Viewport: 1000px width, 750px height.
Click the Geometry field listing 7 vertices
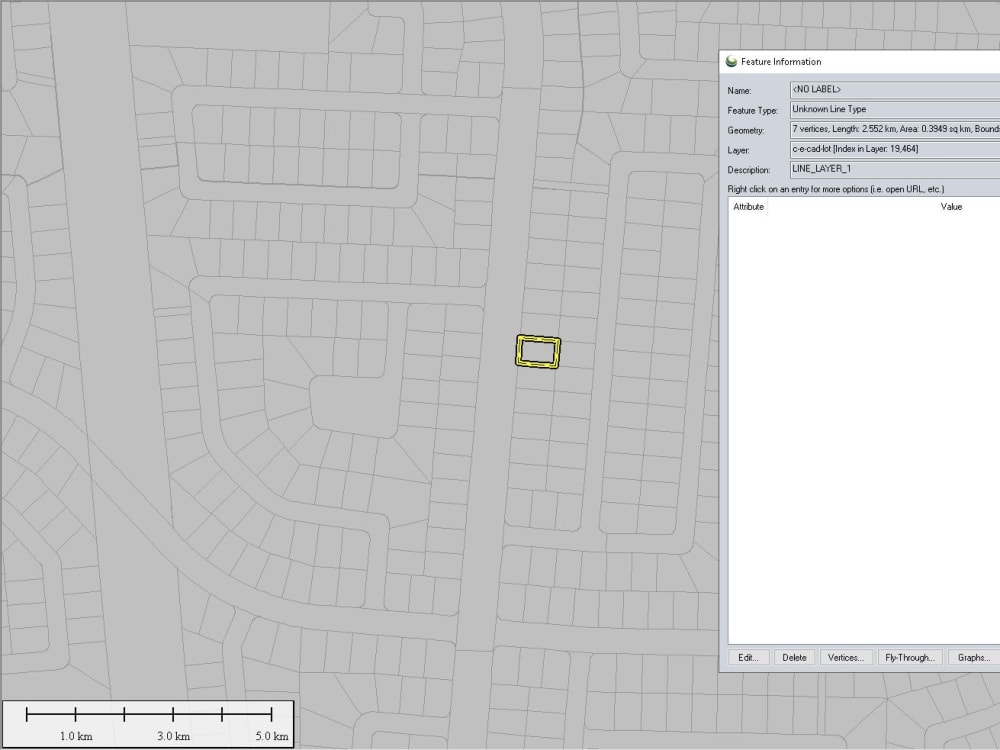pyautogui.click(x=893, y=129)
